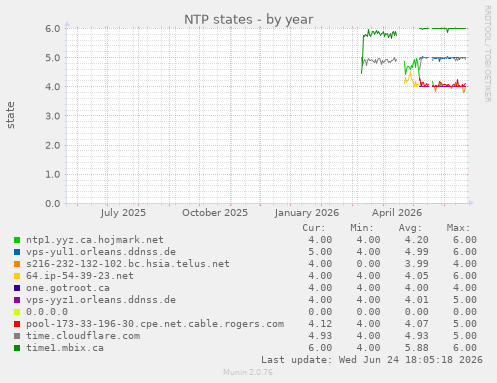The image size is (497, 383).
Task: Click the yellow swatch for 64.ip-54-39-23.net
Action: click(17, 276)
